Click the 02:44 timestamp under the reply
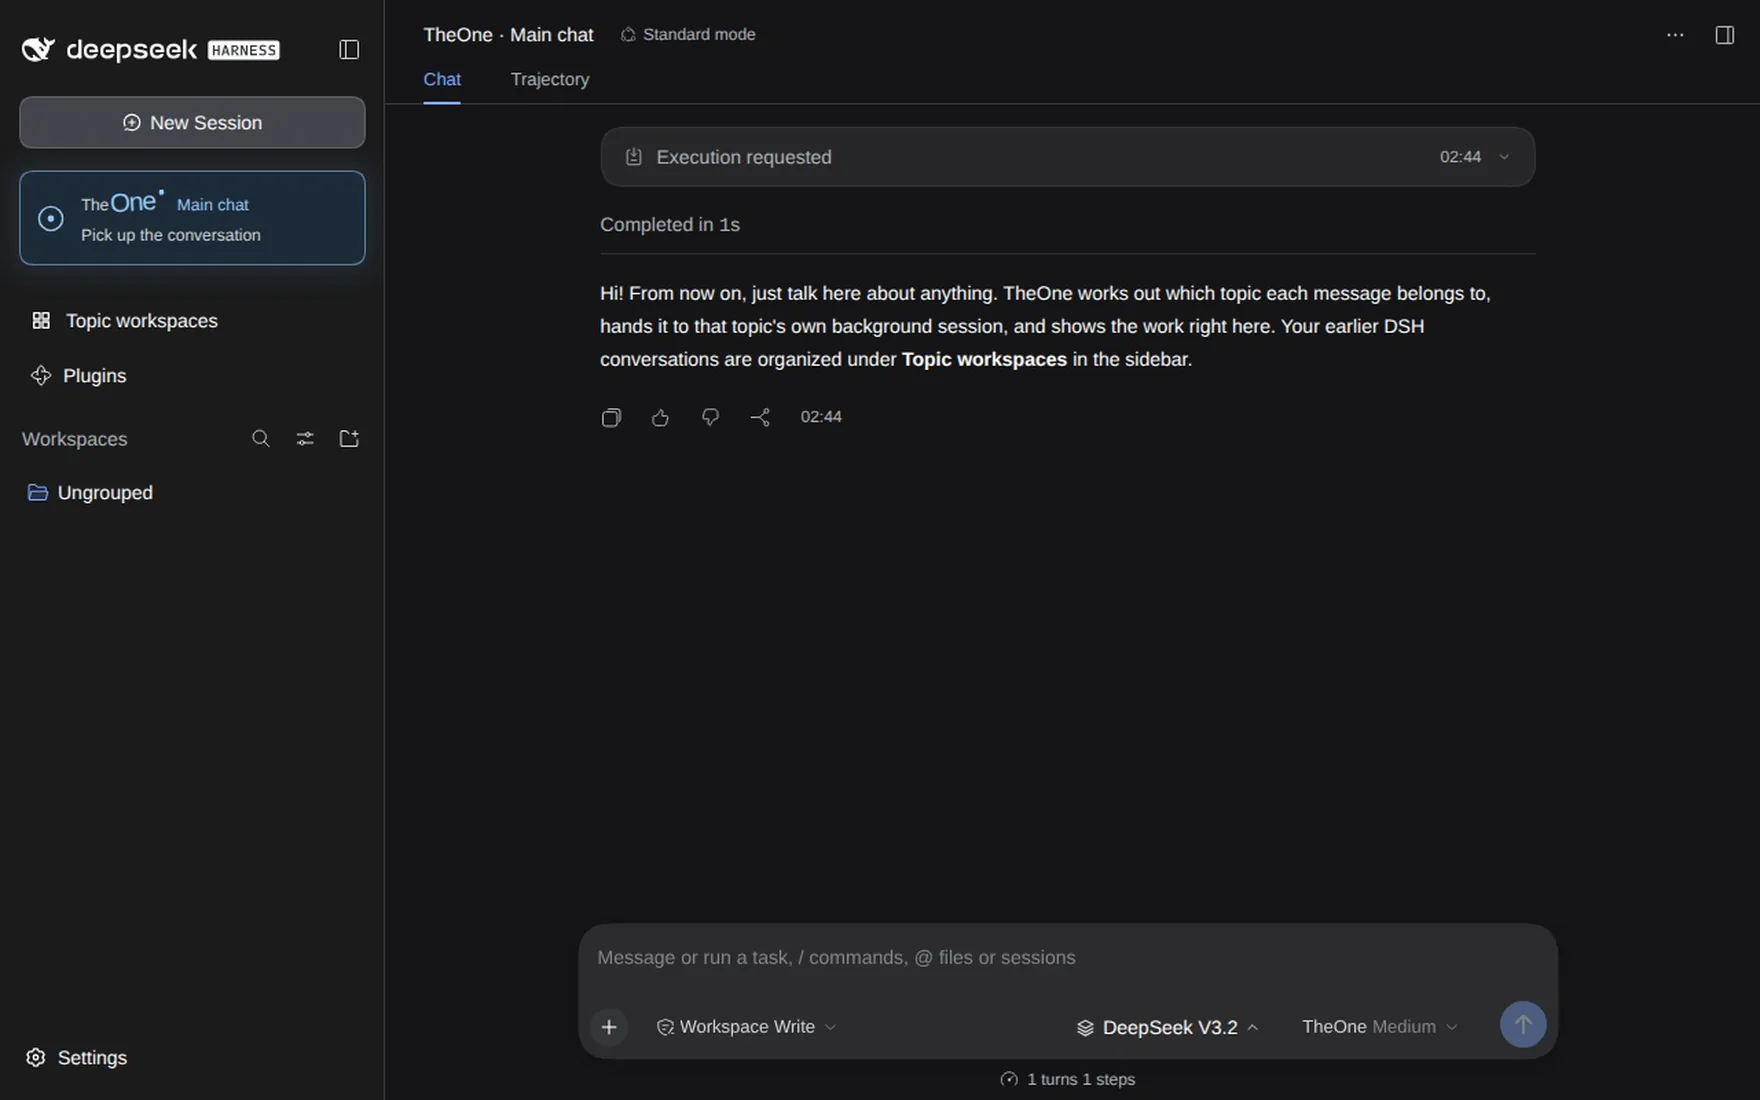The image size is (1760, 1100). [821, 417]
